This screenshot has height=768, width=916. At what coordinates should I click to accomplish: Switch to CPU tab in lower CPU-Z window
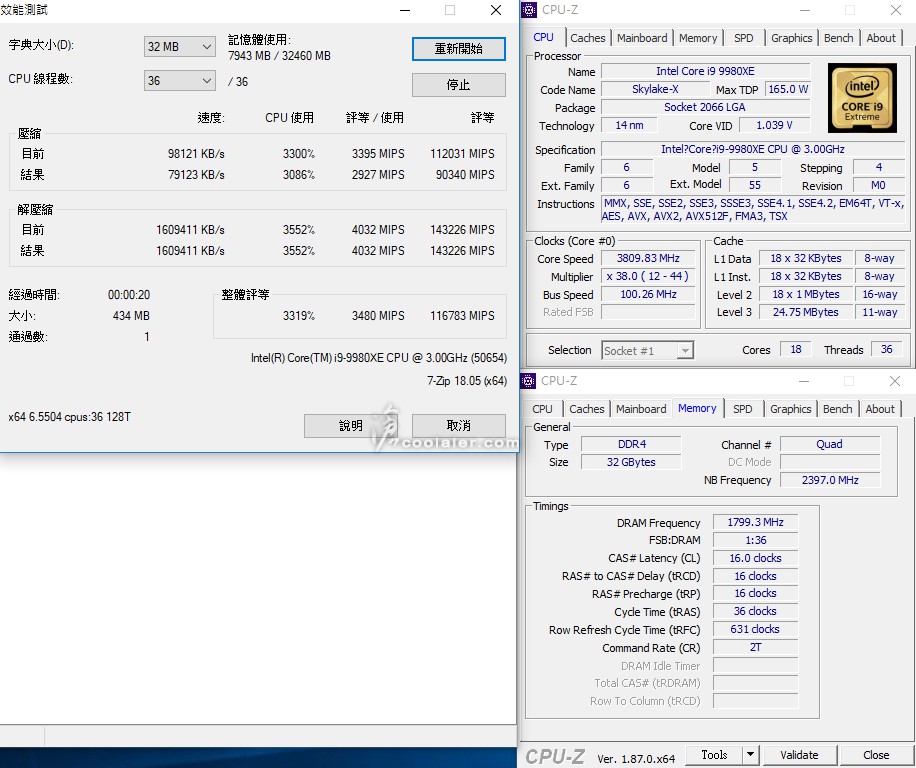click(x=542, y=409)
